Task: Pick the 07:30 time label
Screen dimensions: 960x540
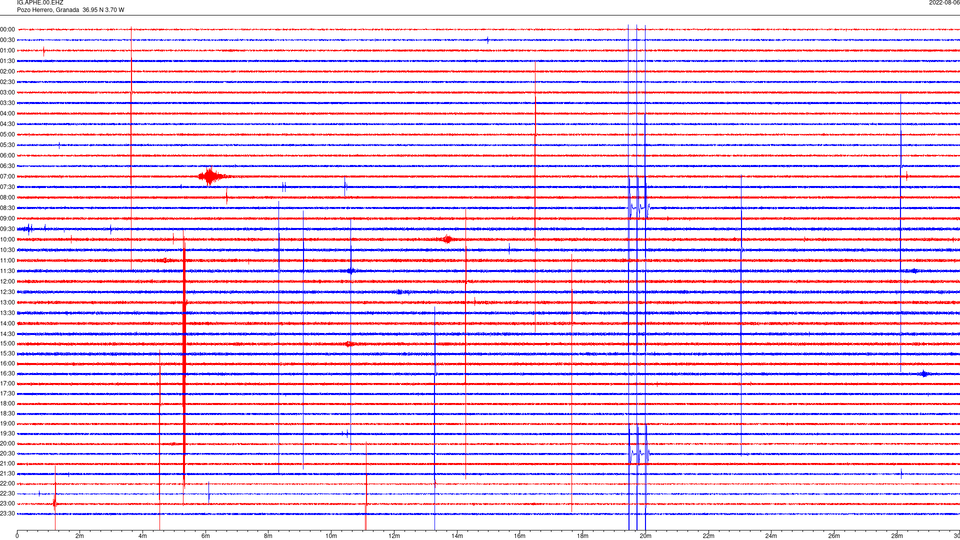Action: 7,187
